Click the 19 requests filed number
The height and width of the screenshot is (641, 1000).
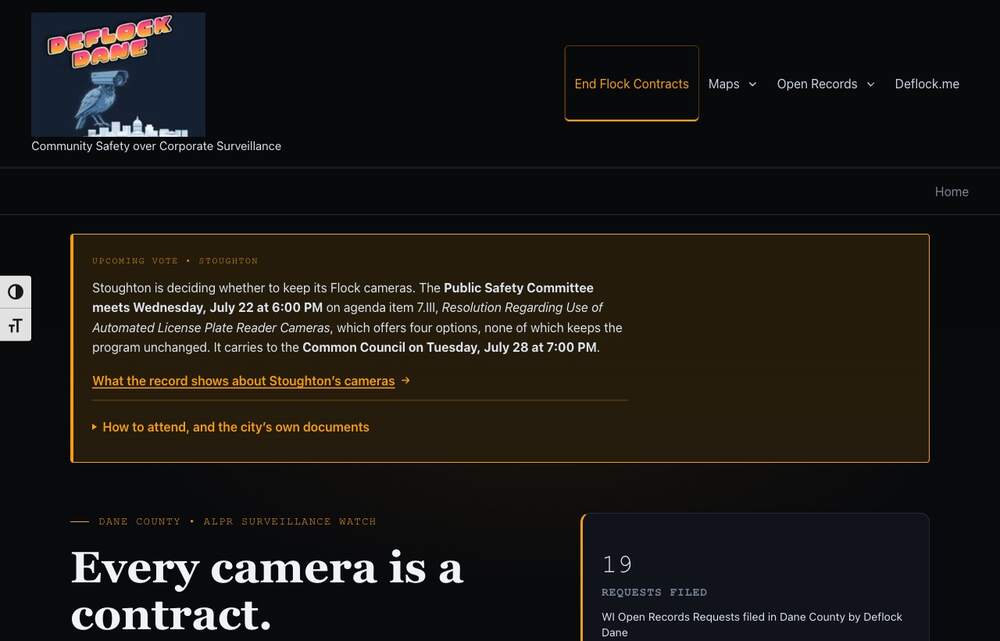coord(617,564)
